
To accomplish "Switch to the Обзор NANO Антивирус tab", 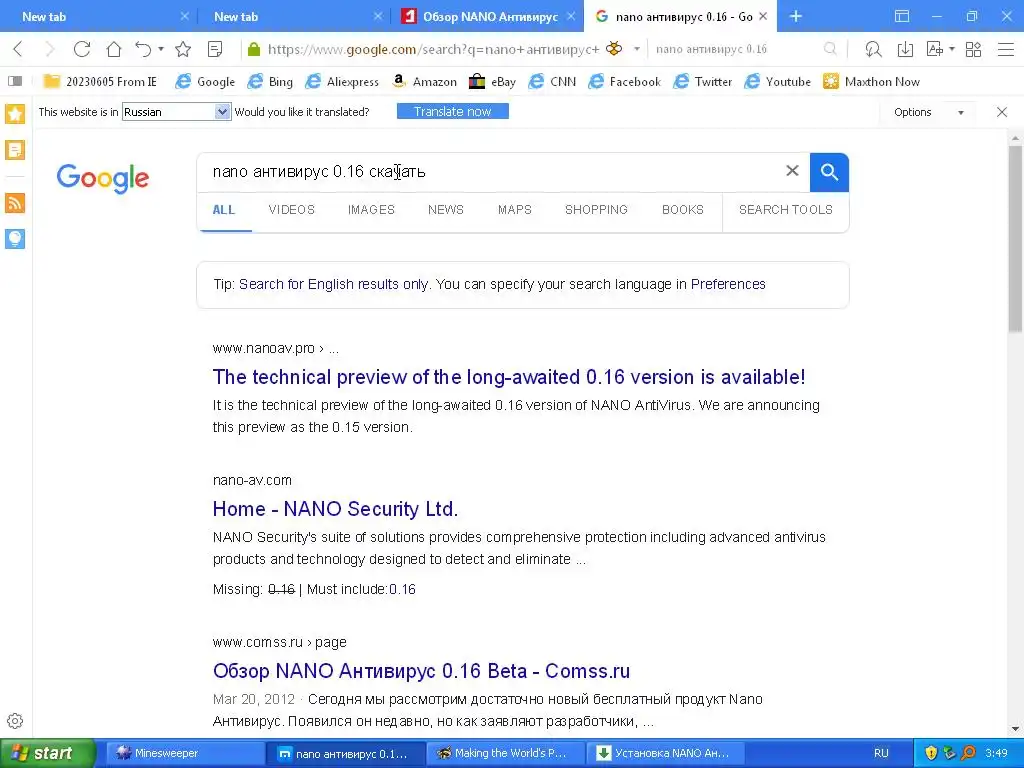I will click(485, 16).
